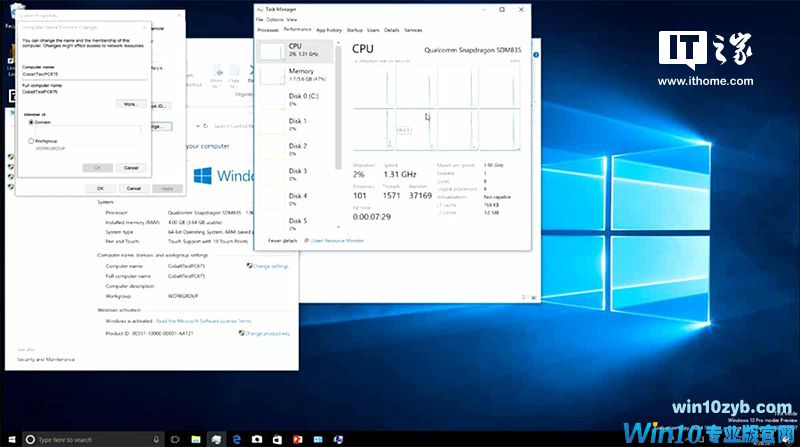Open the Options menu in Task Manager
The width and height of the screenshot is (800, 447).
click(x=275, y=19)
